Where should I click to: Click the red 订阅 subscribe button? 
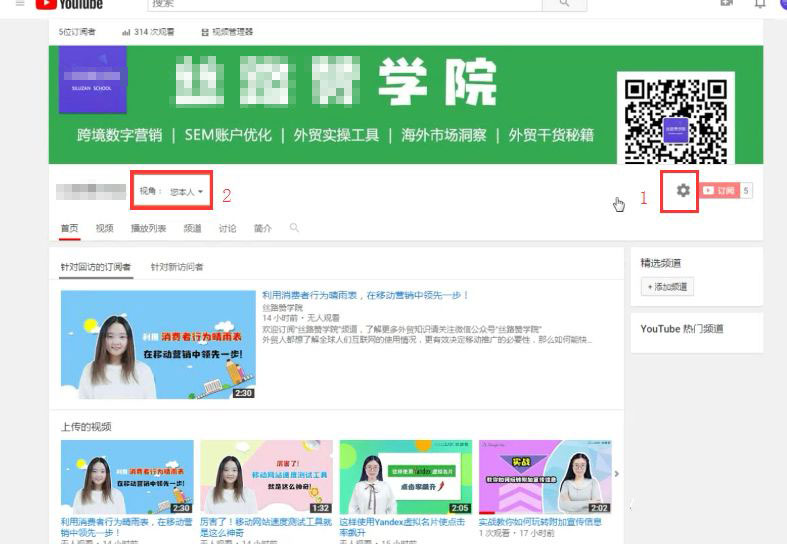[x=719, y=191]
